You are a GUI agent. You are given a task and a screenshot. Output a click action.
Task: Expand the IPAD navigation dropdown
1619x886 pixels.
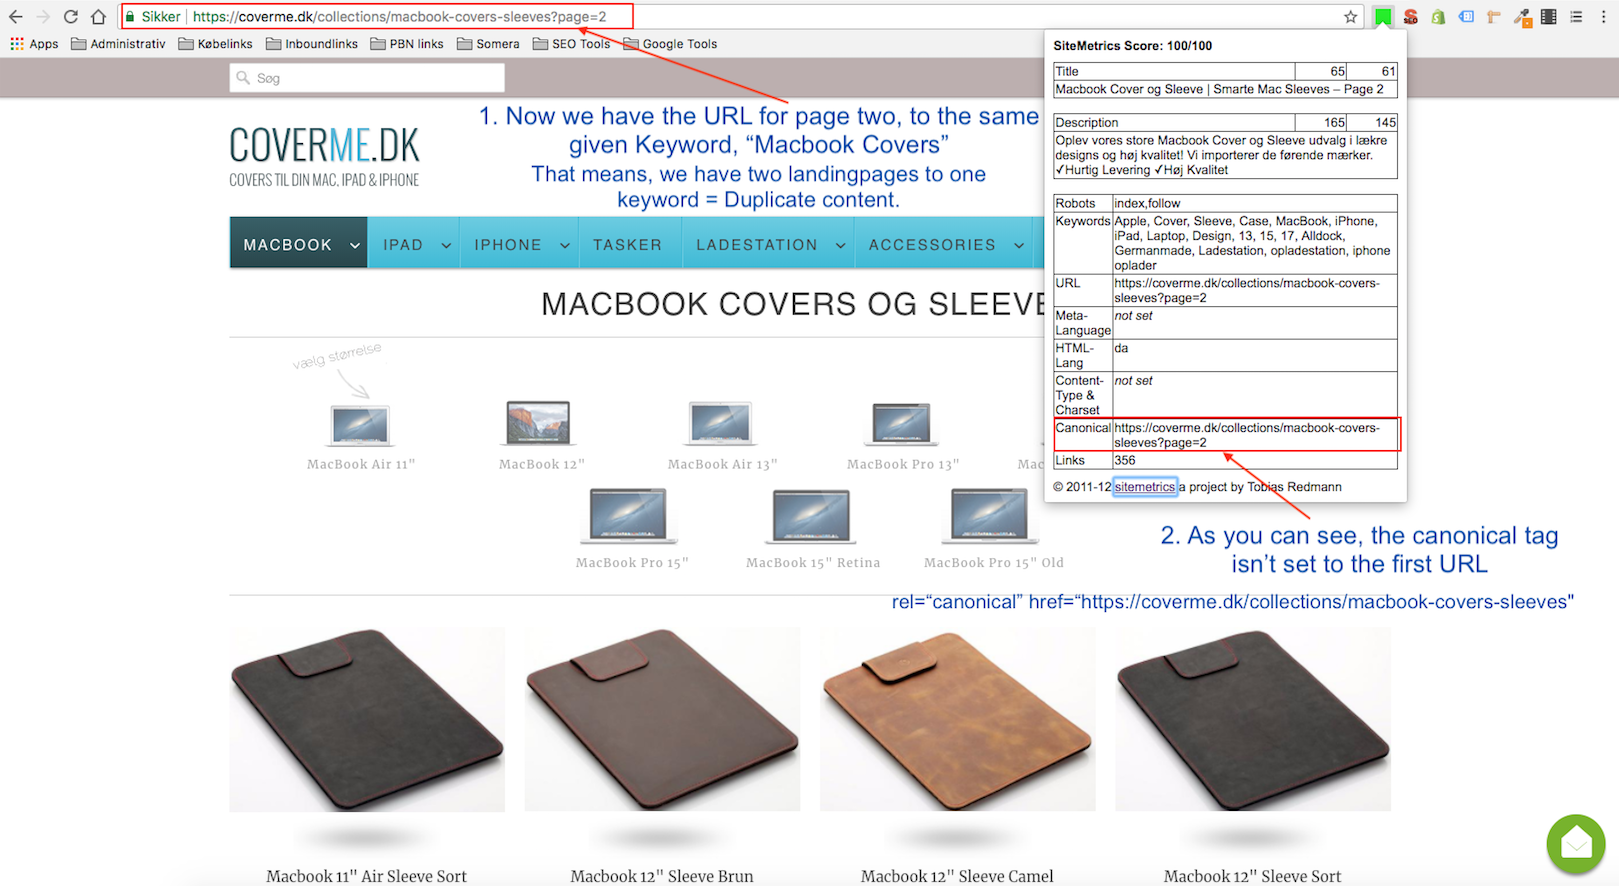pos(446,245)
